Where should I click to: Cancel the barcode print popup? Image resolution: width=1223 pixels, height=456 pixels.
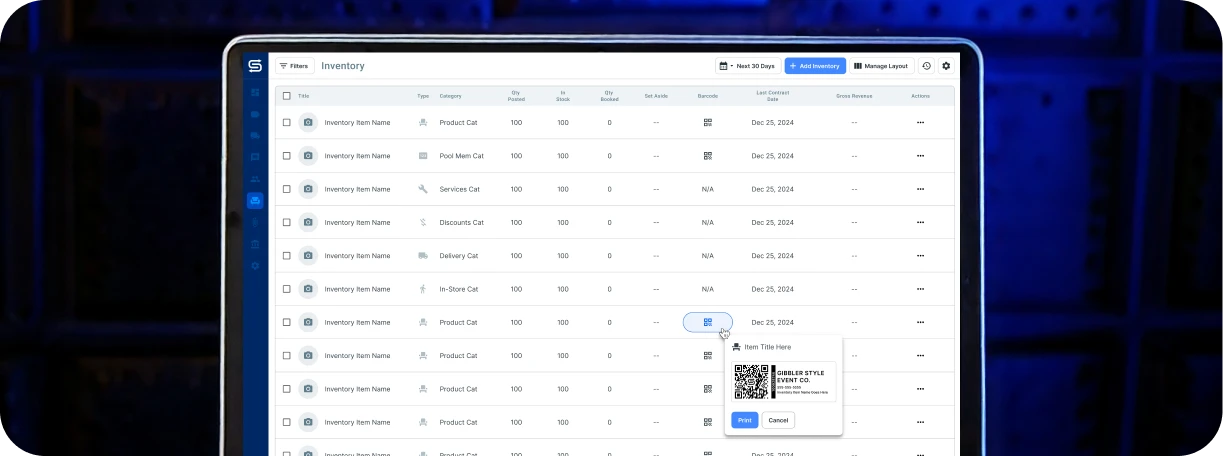coord(778,420)
